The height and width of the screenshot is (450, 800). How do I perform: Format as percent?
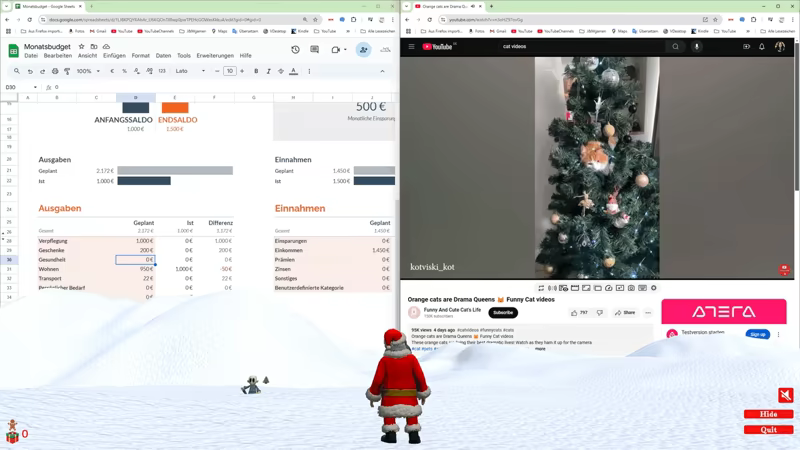[x=124, y=71]
